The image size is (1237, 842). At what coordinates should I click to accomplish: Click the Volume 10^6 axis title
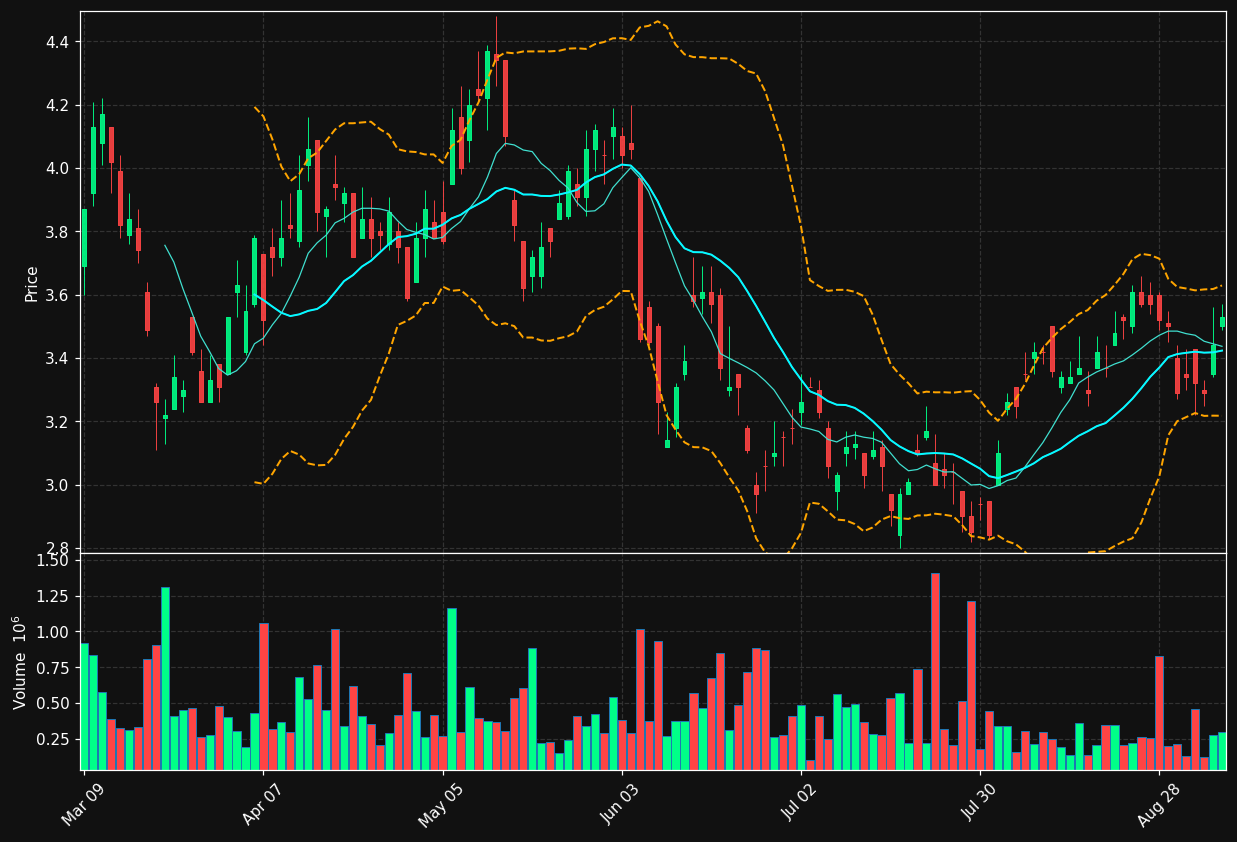coord(19,662)
